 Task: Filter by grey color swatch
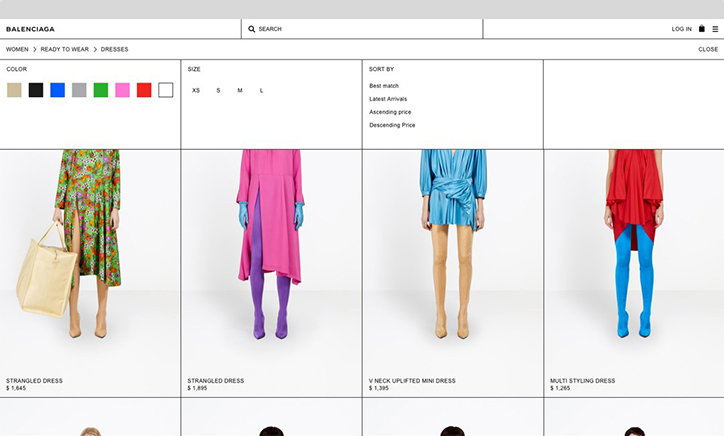[79, 90]
